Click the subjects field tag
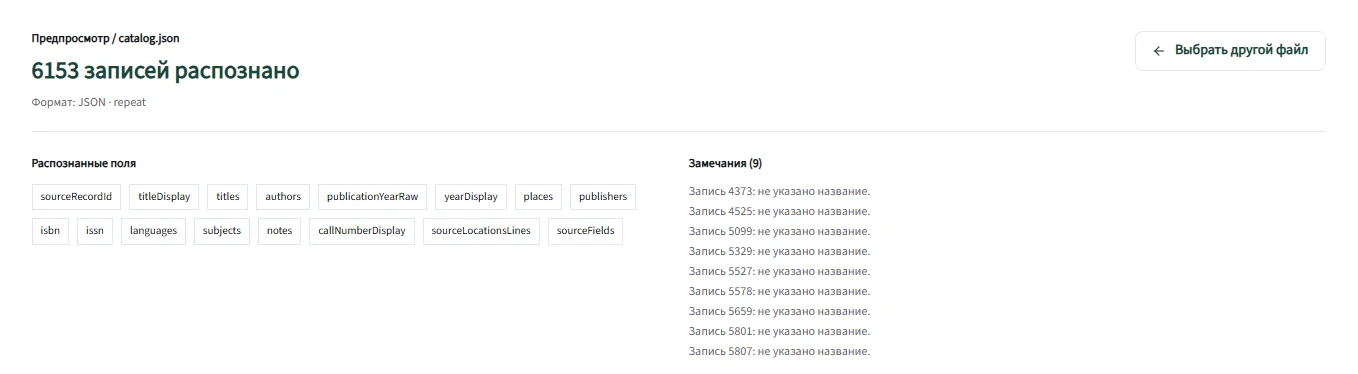This screenshot has height=374, width=1358. click(x=222, y=231)
